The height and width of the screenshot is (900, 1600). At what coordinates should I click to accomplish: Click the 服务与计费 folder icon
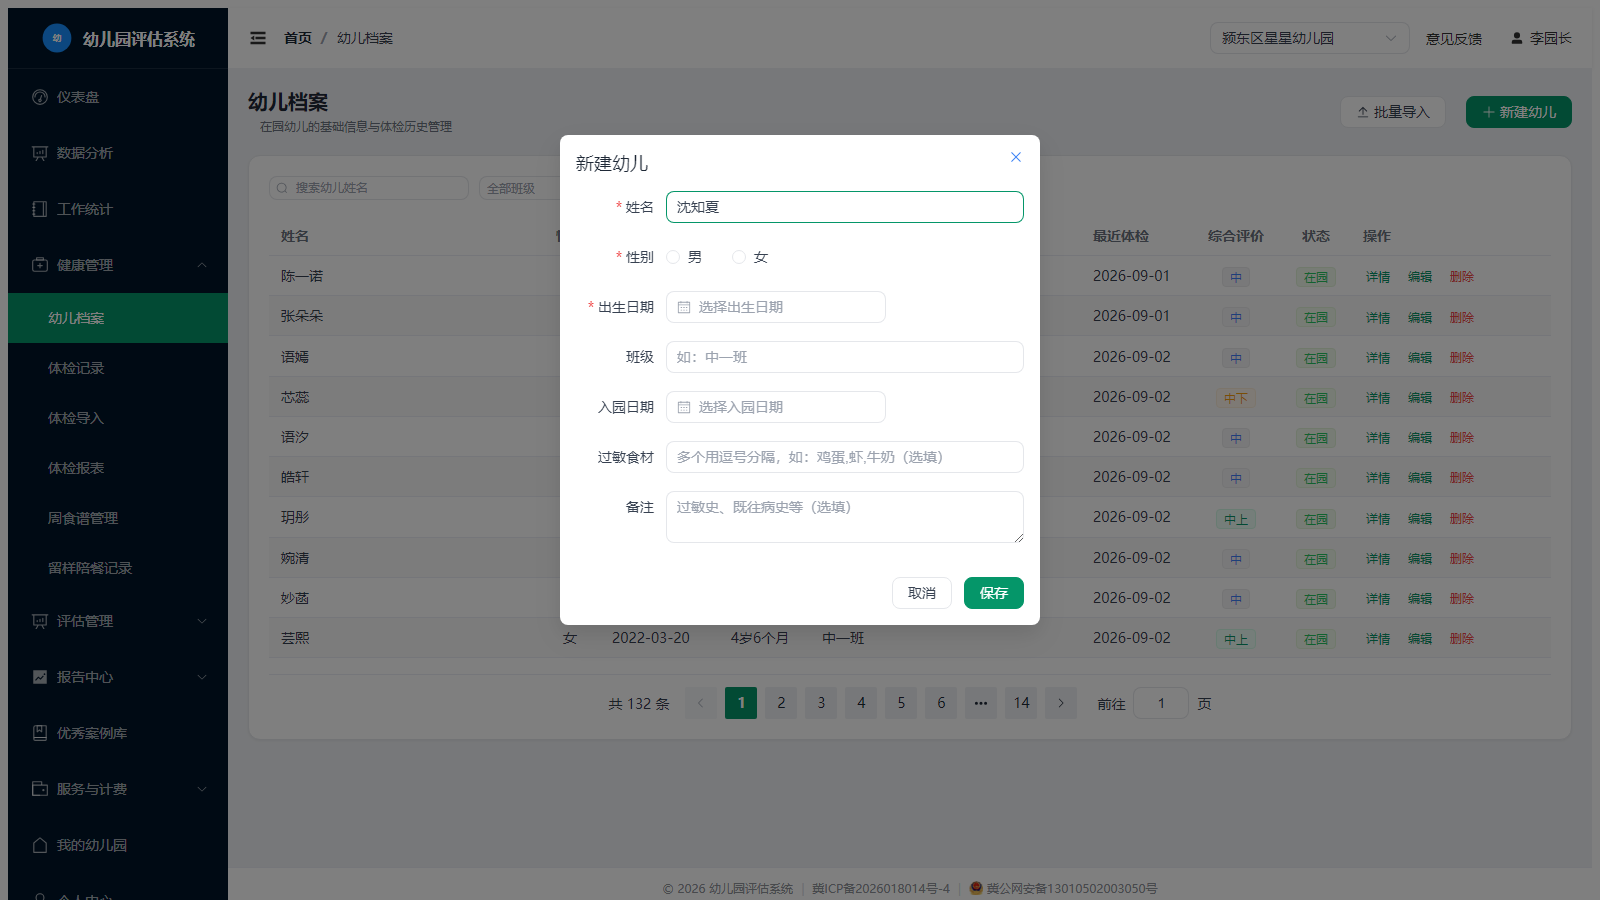point(40,789)
